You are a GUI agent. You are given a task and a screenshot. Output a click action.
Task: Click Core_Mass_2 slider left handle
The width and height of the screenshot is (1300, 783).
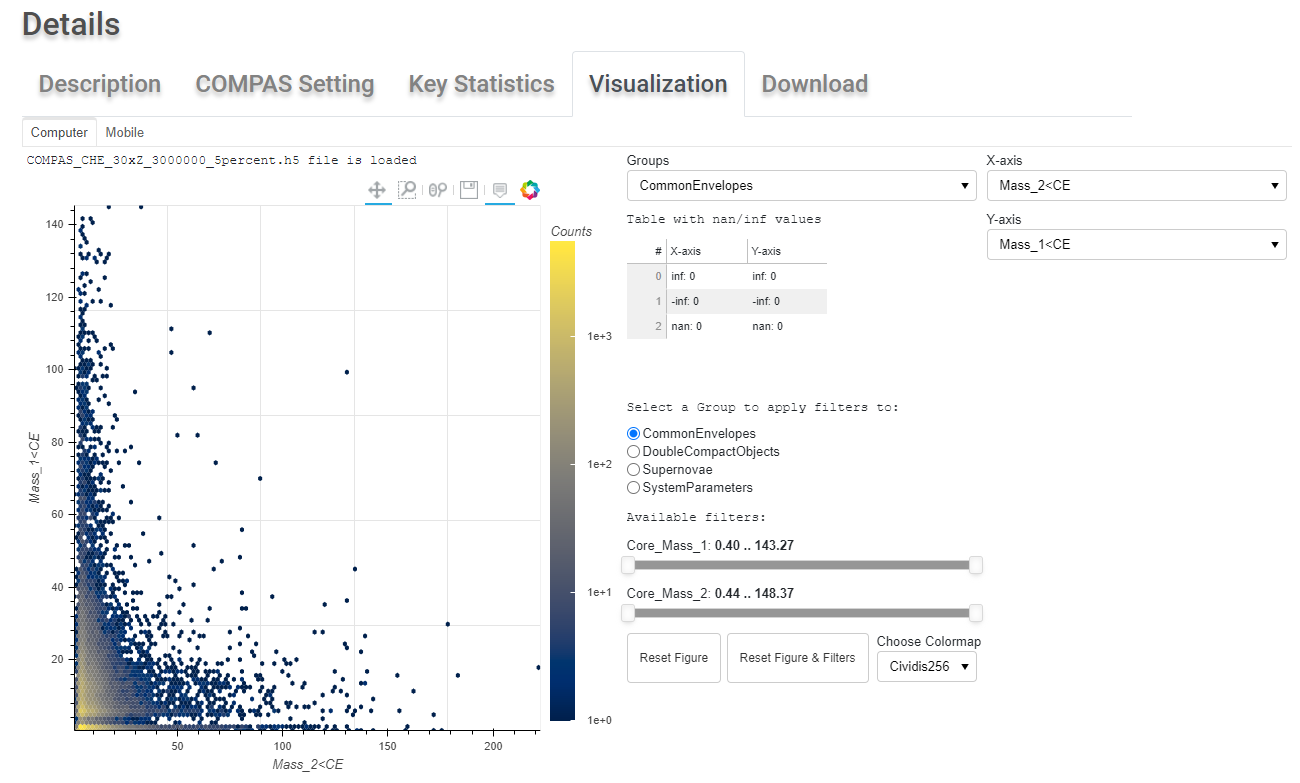[x=628, y=613]
